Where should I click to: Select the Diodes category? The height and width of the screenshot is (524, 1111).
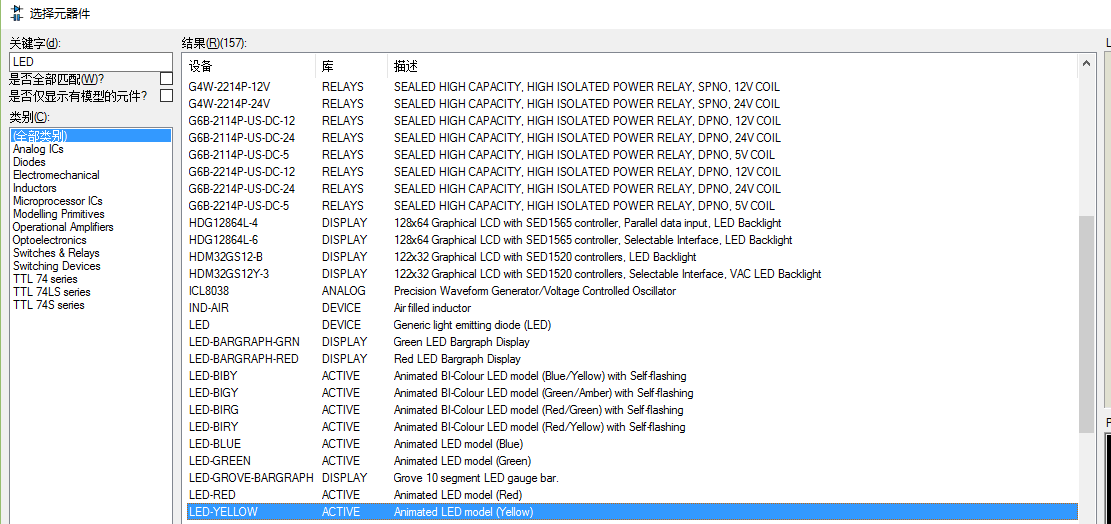pyautogui.click(x=91, y=162)
